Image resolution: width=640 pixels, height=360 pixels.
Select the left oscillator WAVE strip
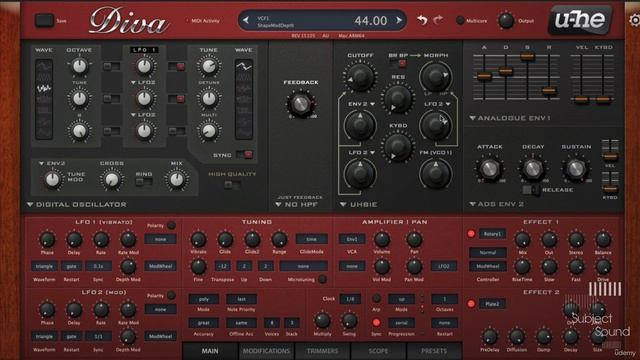(x=44, y=99)
